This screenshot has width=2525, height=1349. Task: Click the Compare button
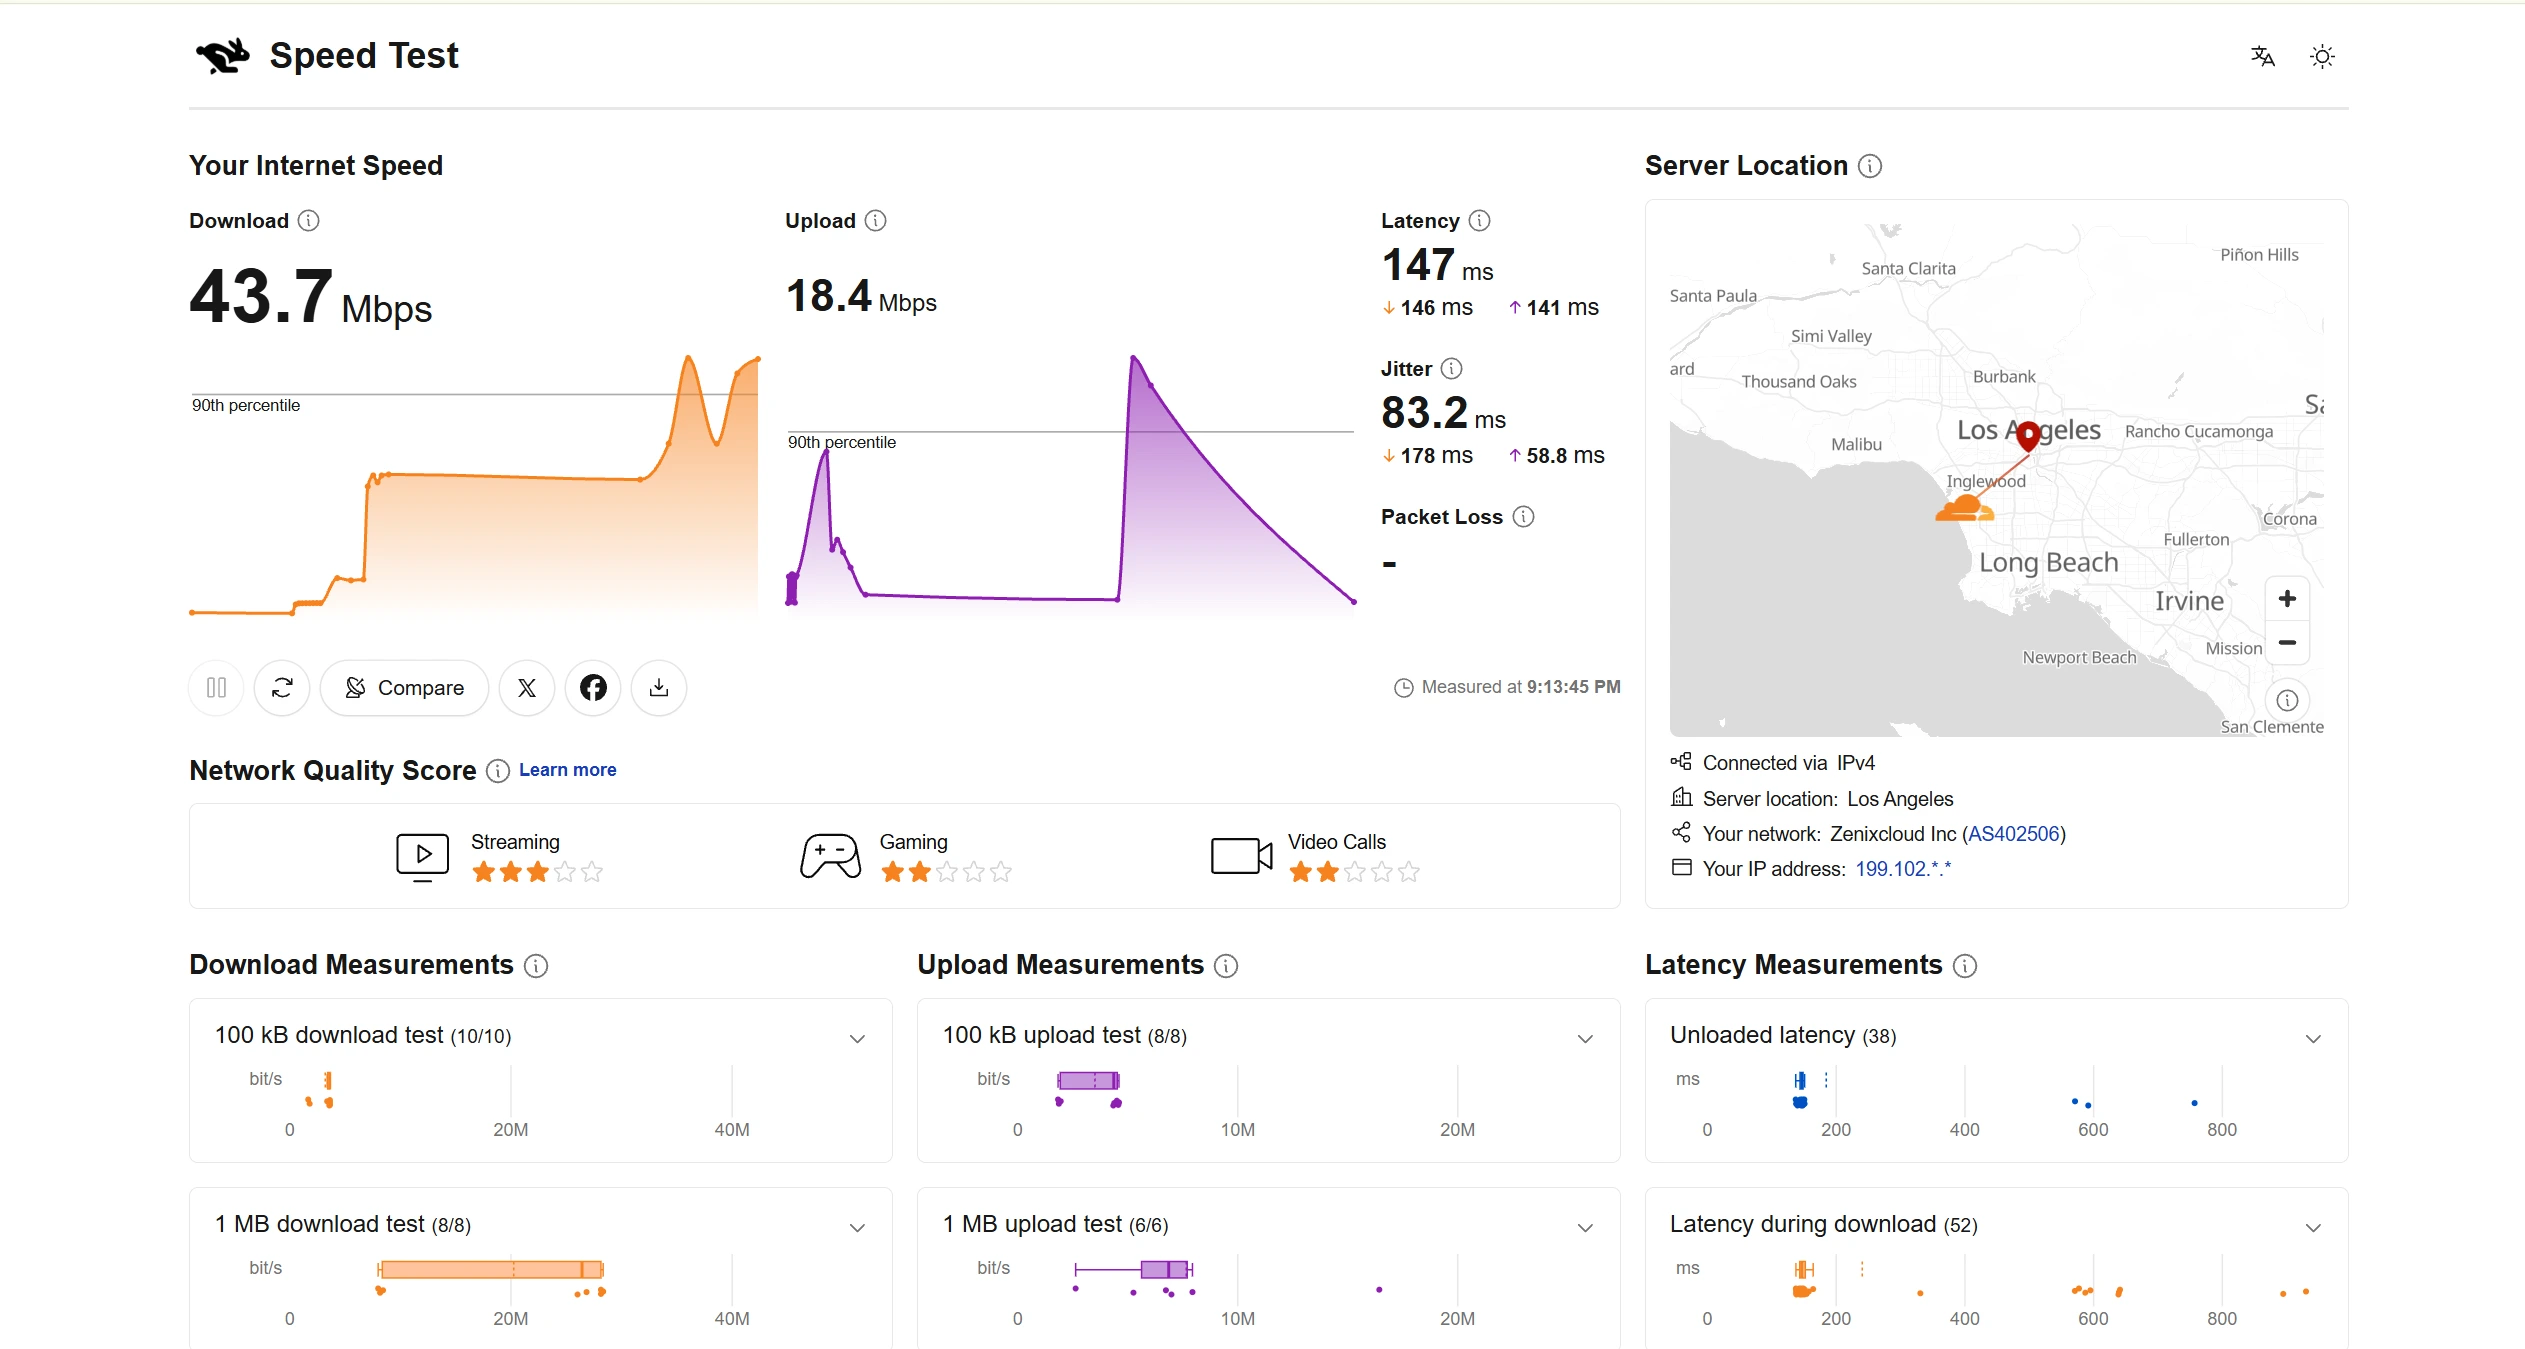pos(404,688)
